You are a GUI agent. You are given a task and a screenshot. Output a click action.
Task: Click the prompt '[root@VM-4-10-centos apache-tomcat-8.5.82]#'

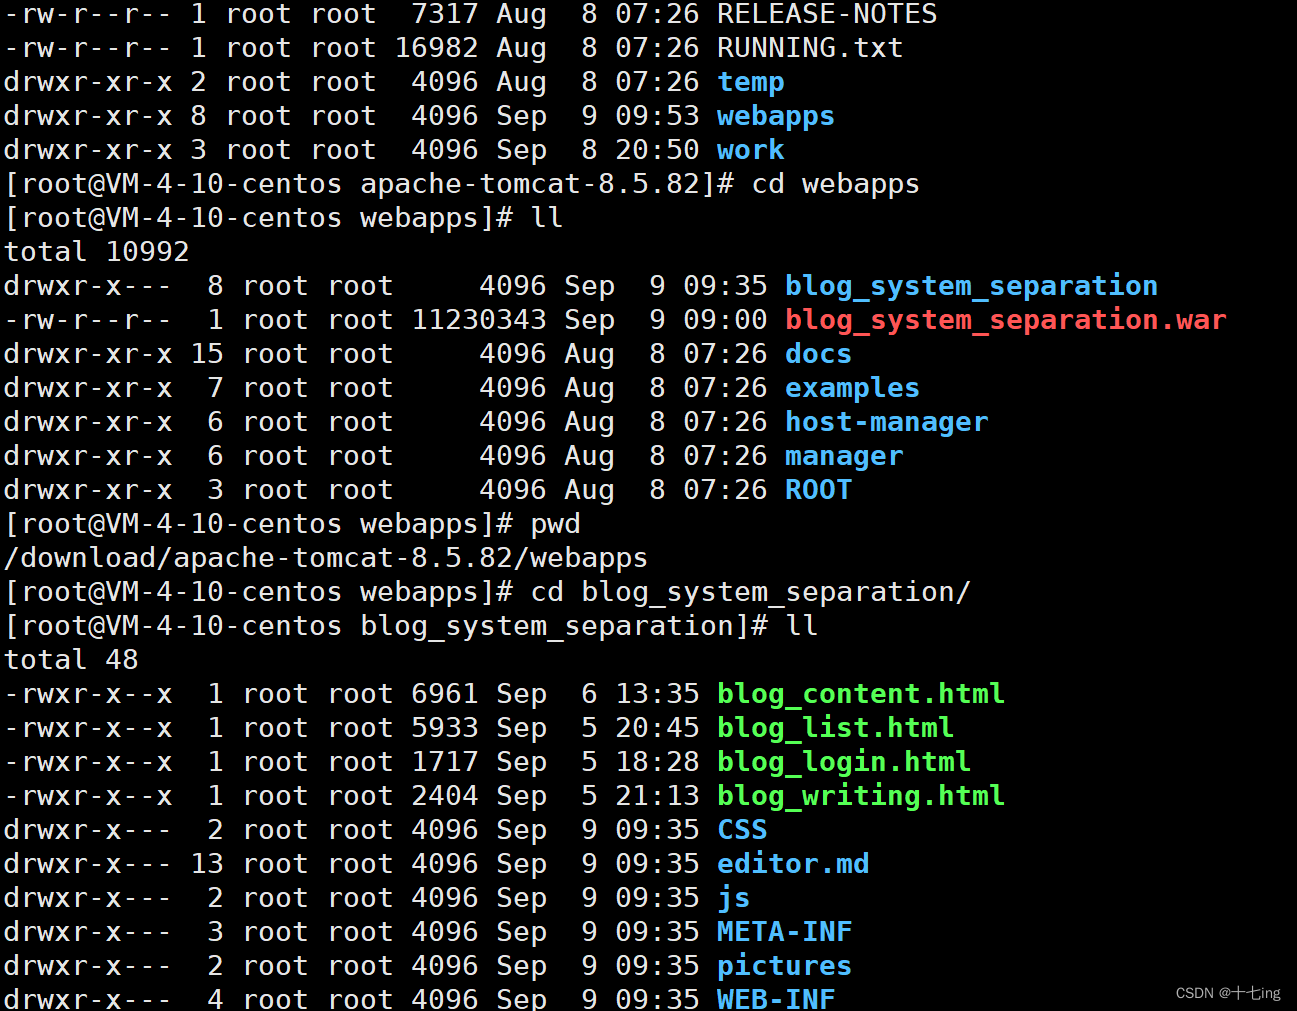(x=369, y=184)
